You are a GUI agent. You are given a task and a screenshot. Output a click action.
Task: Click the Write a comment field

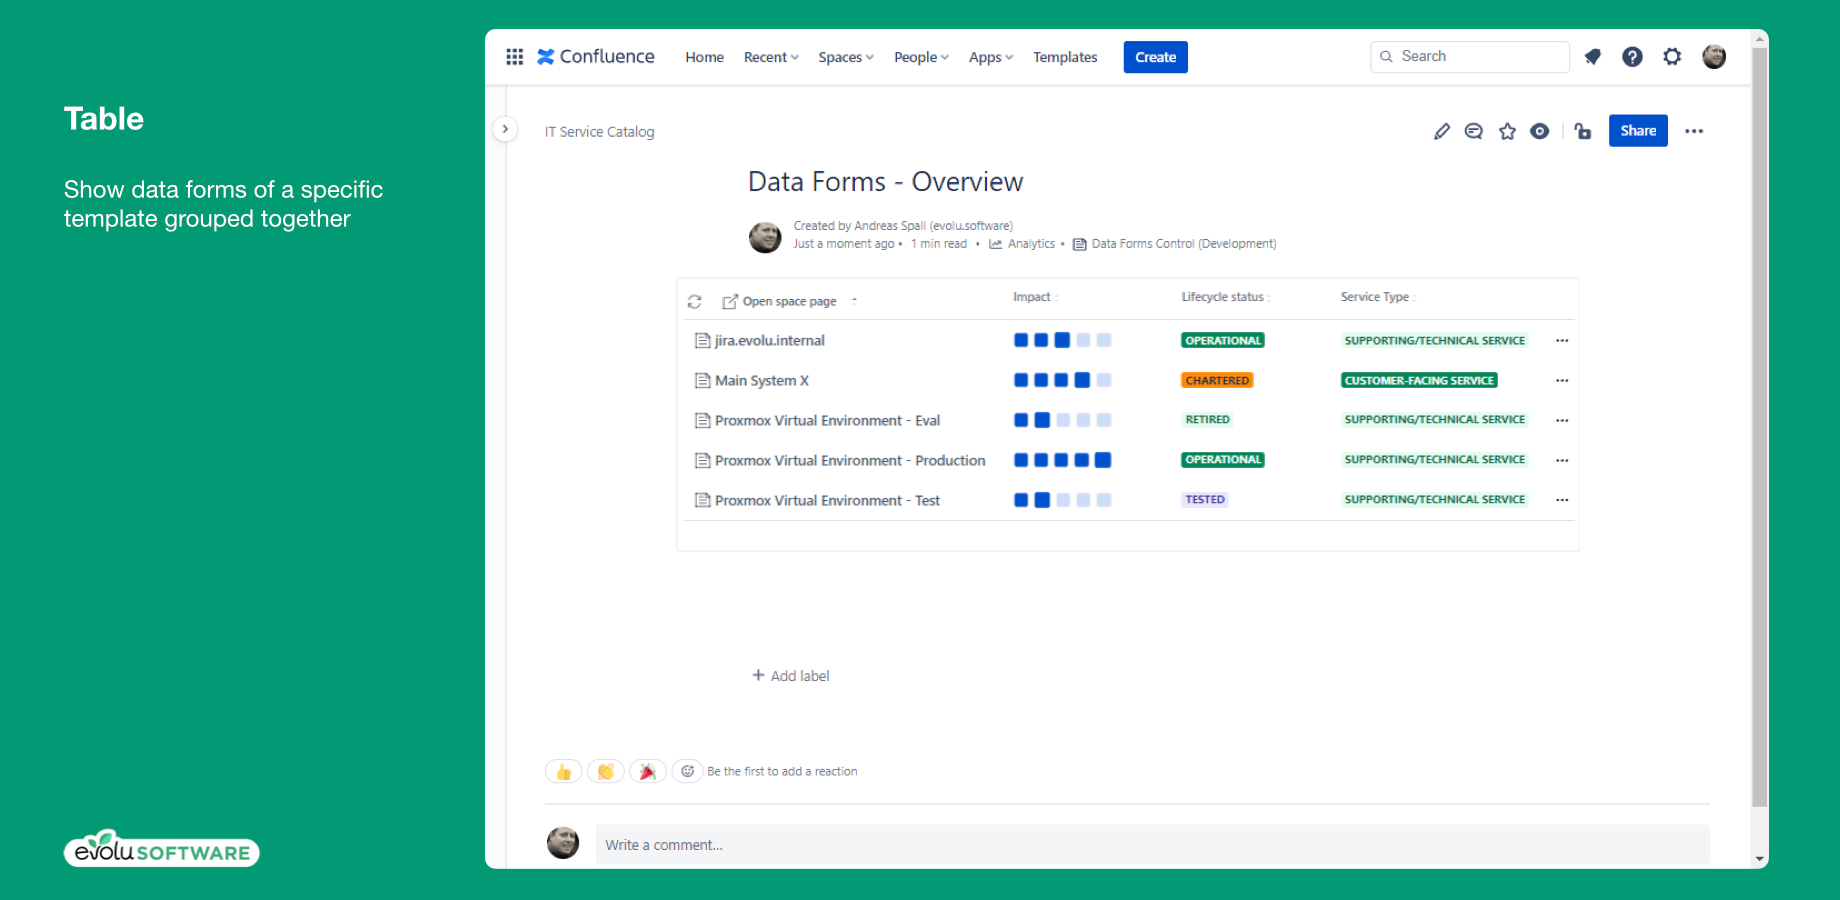coord(1152,845)
